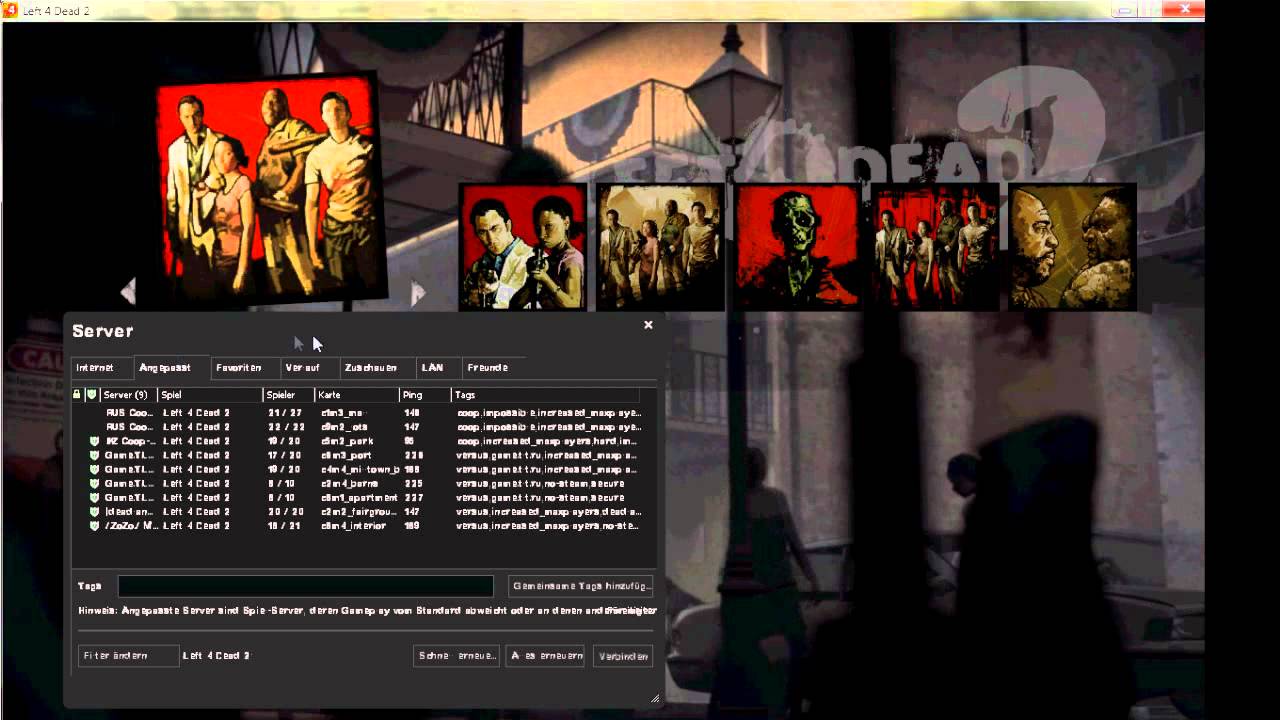
Task: Click the 'c2m2_fairgrou...' map cell
Action: [x=359, y=511]
